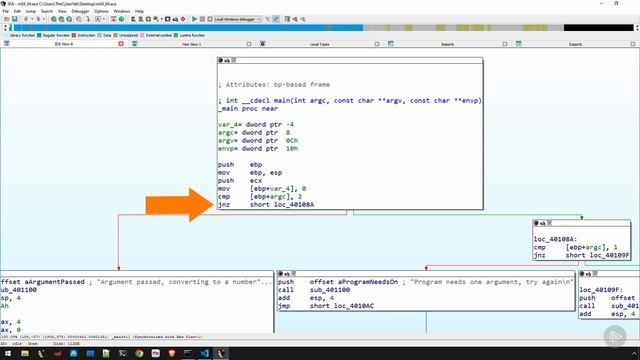The width and height of the screenshot is (640, 360).
Task: Click call sub_401100 in Program needs node
Action: click(313, 290)
